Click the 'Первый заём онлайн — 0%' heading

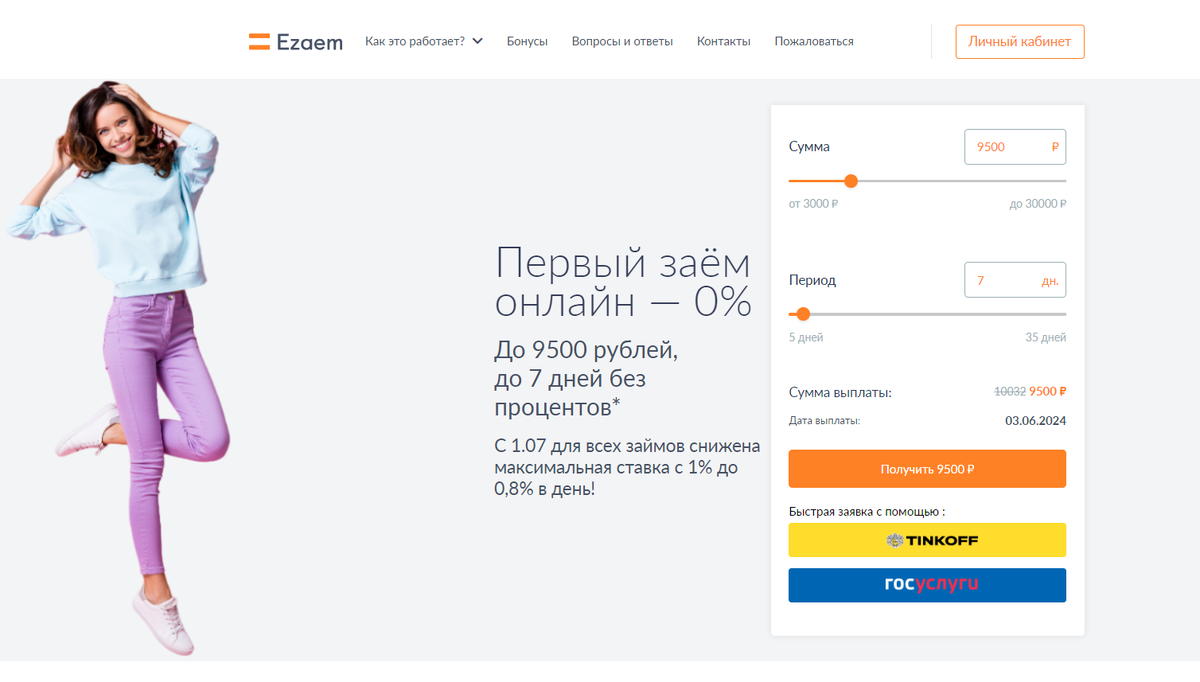(x=623, y=282)
